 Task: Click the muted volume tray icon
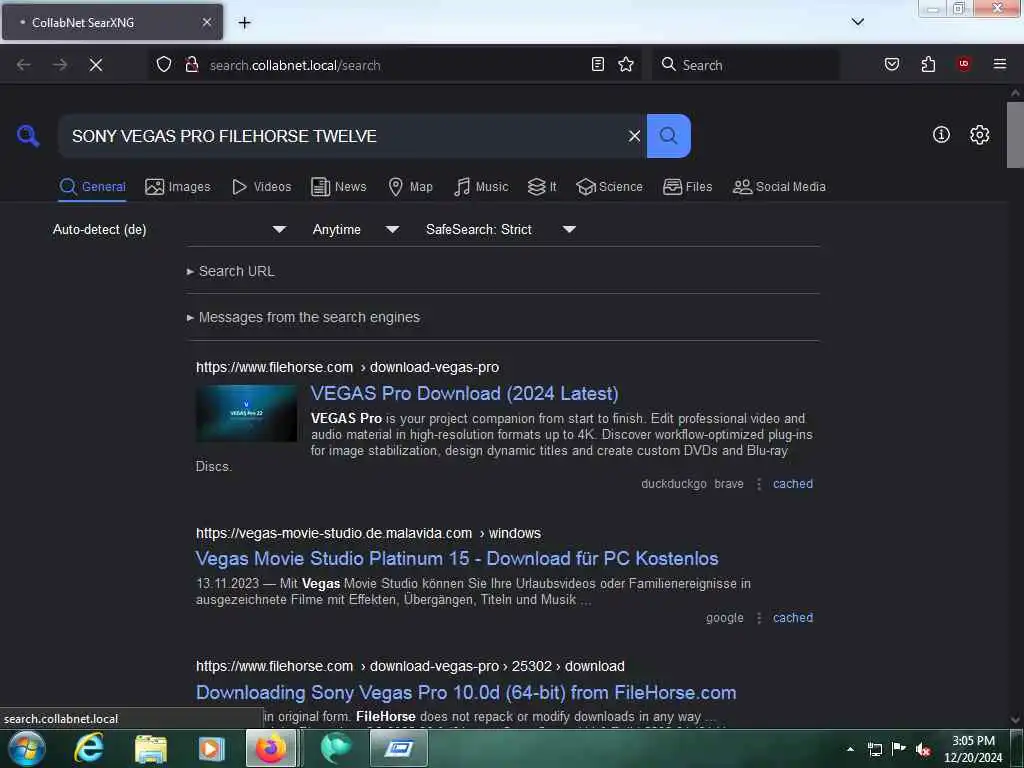tap(922, 749)
